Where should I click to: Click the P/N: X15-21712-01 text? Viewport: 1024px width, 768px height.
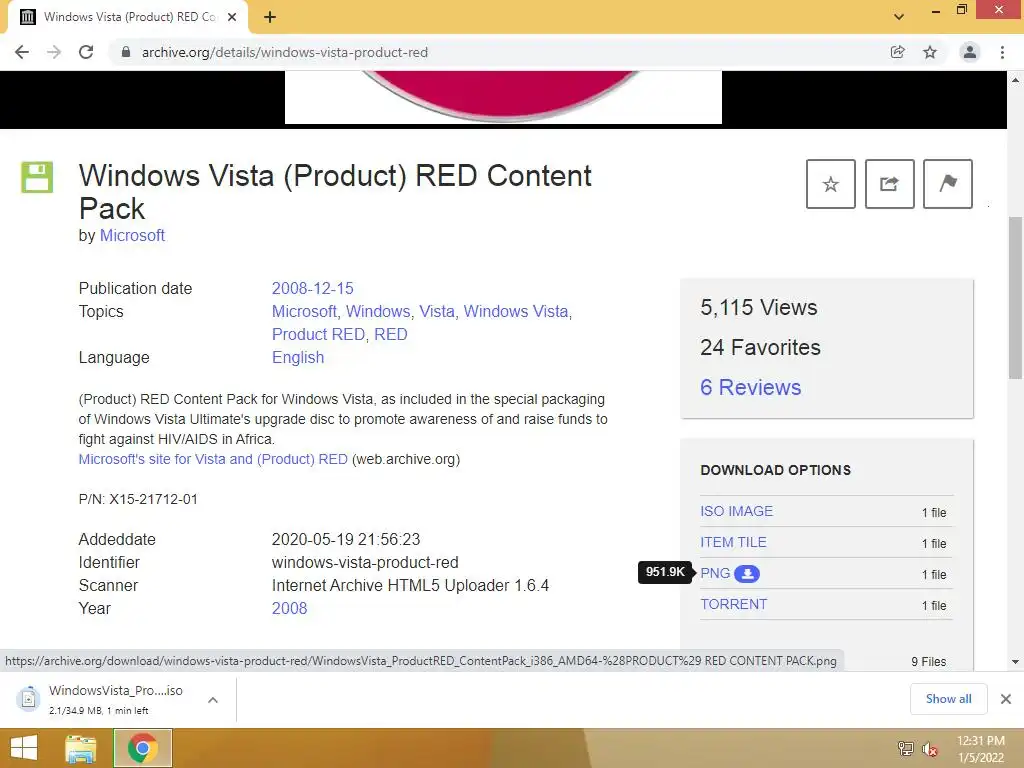coord(138,499)
